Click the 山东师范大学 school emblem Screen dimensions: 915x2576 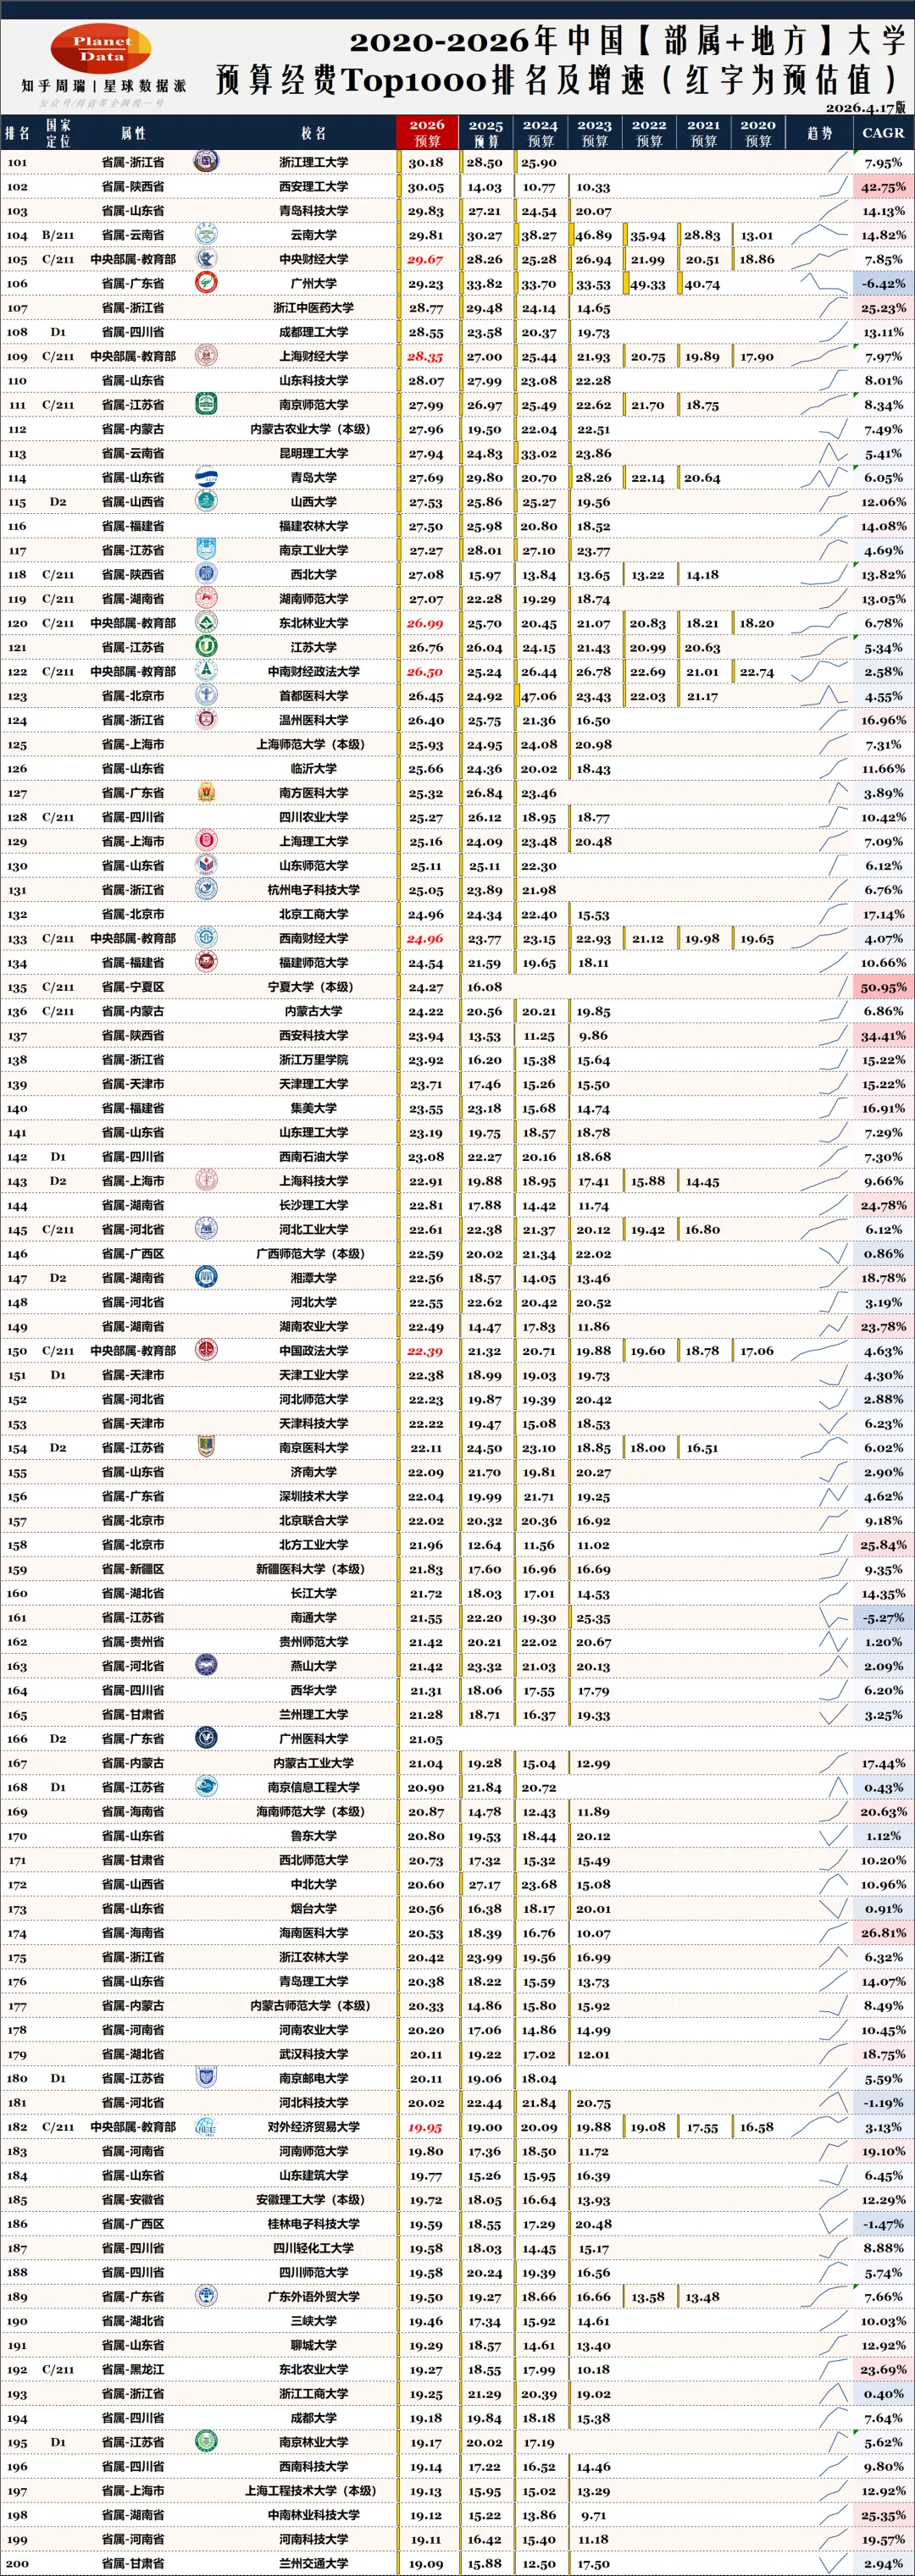[x=206, y=865]
